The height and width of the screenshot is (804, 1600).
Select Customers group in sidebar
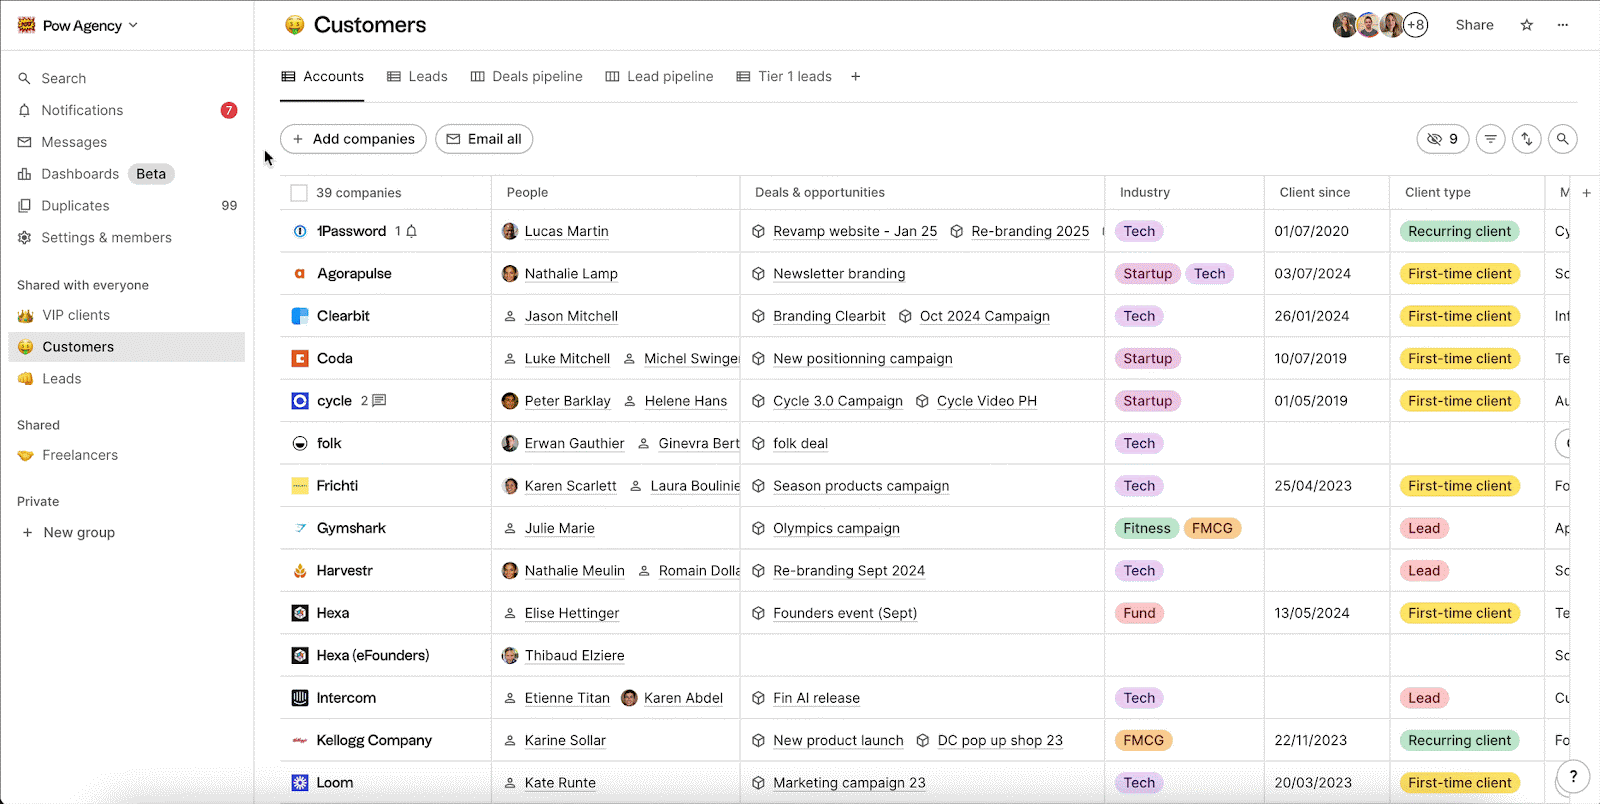pos(127,347)
